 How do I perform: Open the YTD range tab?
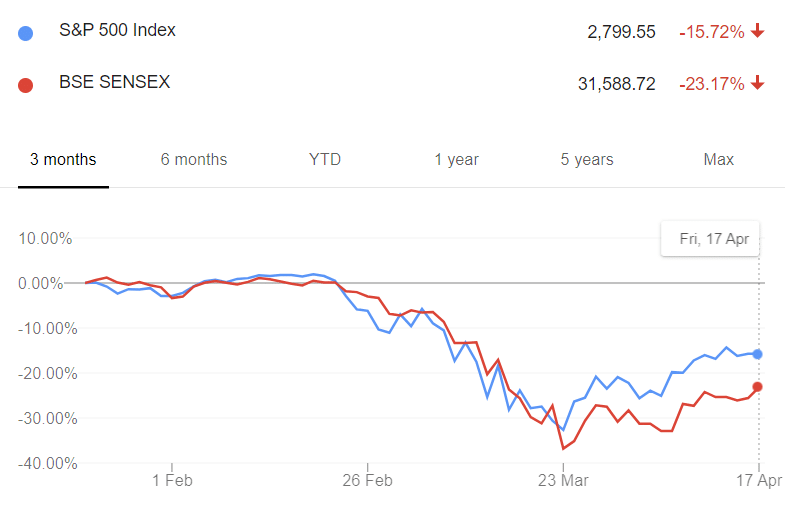pos(325,160)
